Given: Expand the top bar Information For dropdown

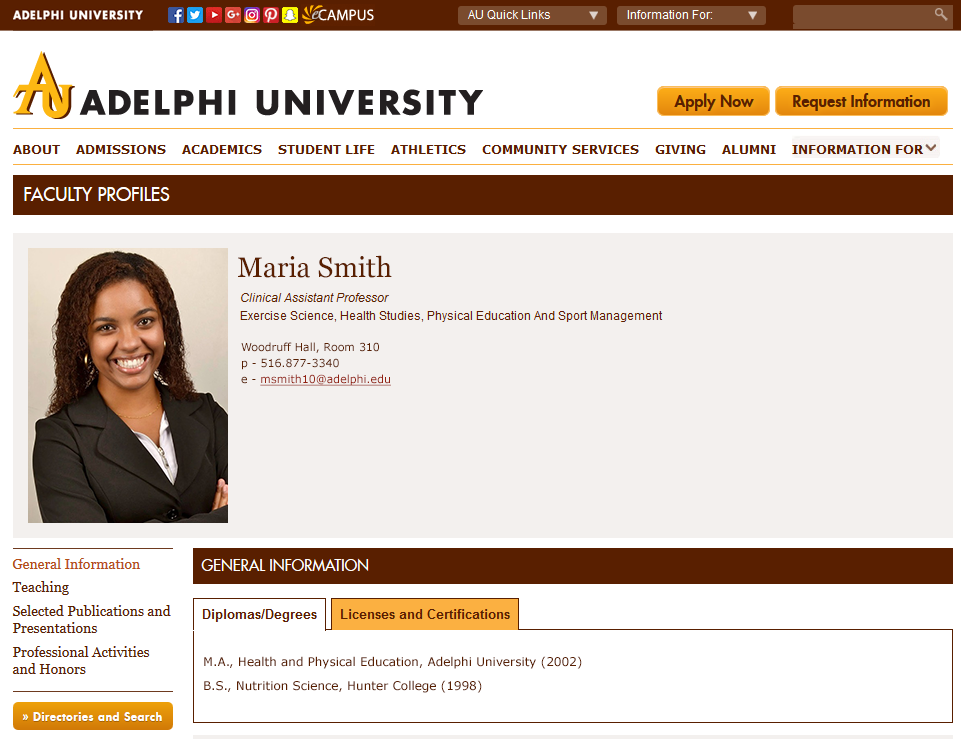Looking at the screenshot, I should point(691,15).
